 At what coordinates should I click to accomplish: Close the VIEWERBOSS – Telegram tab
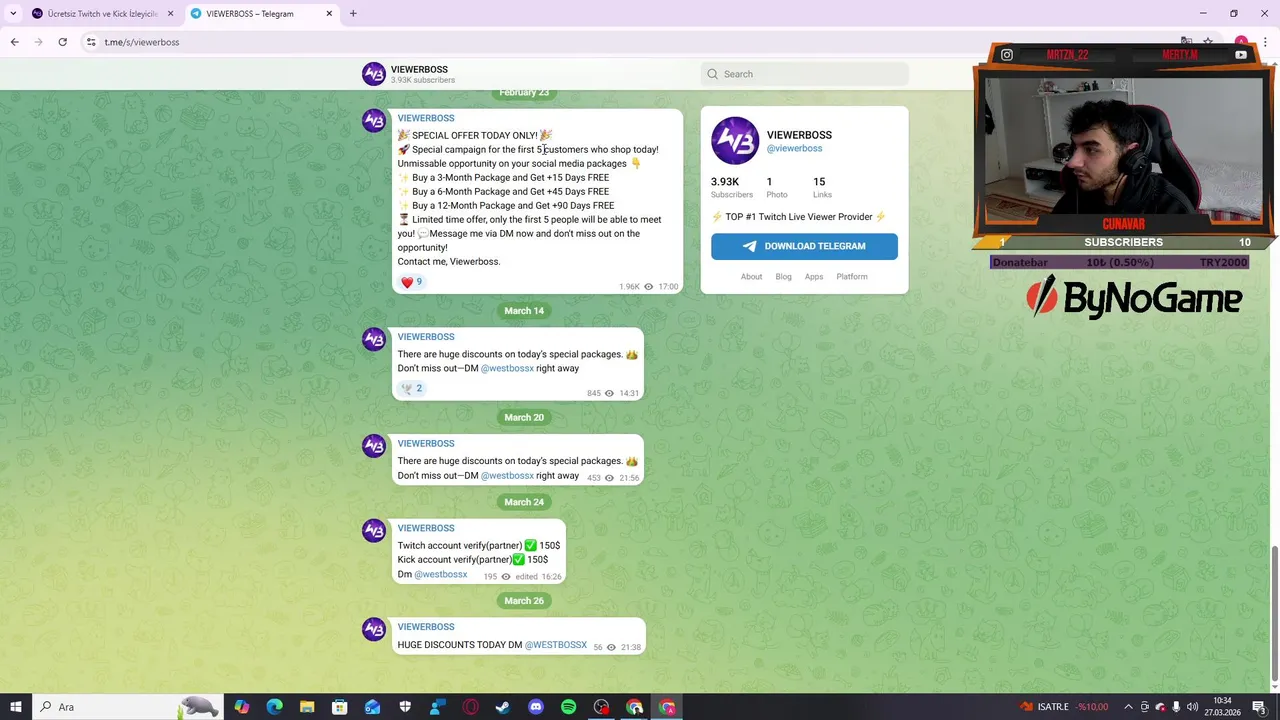329,13
